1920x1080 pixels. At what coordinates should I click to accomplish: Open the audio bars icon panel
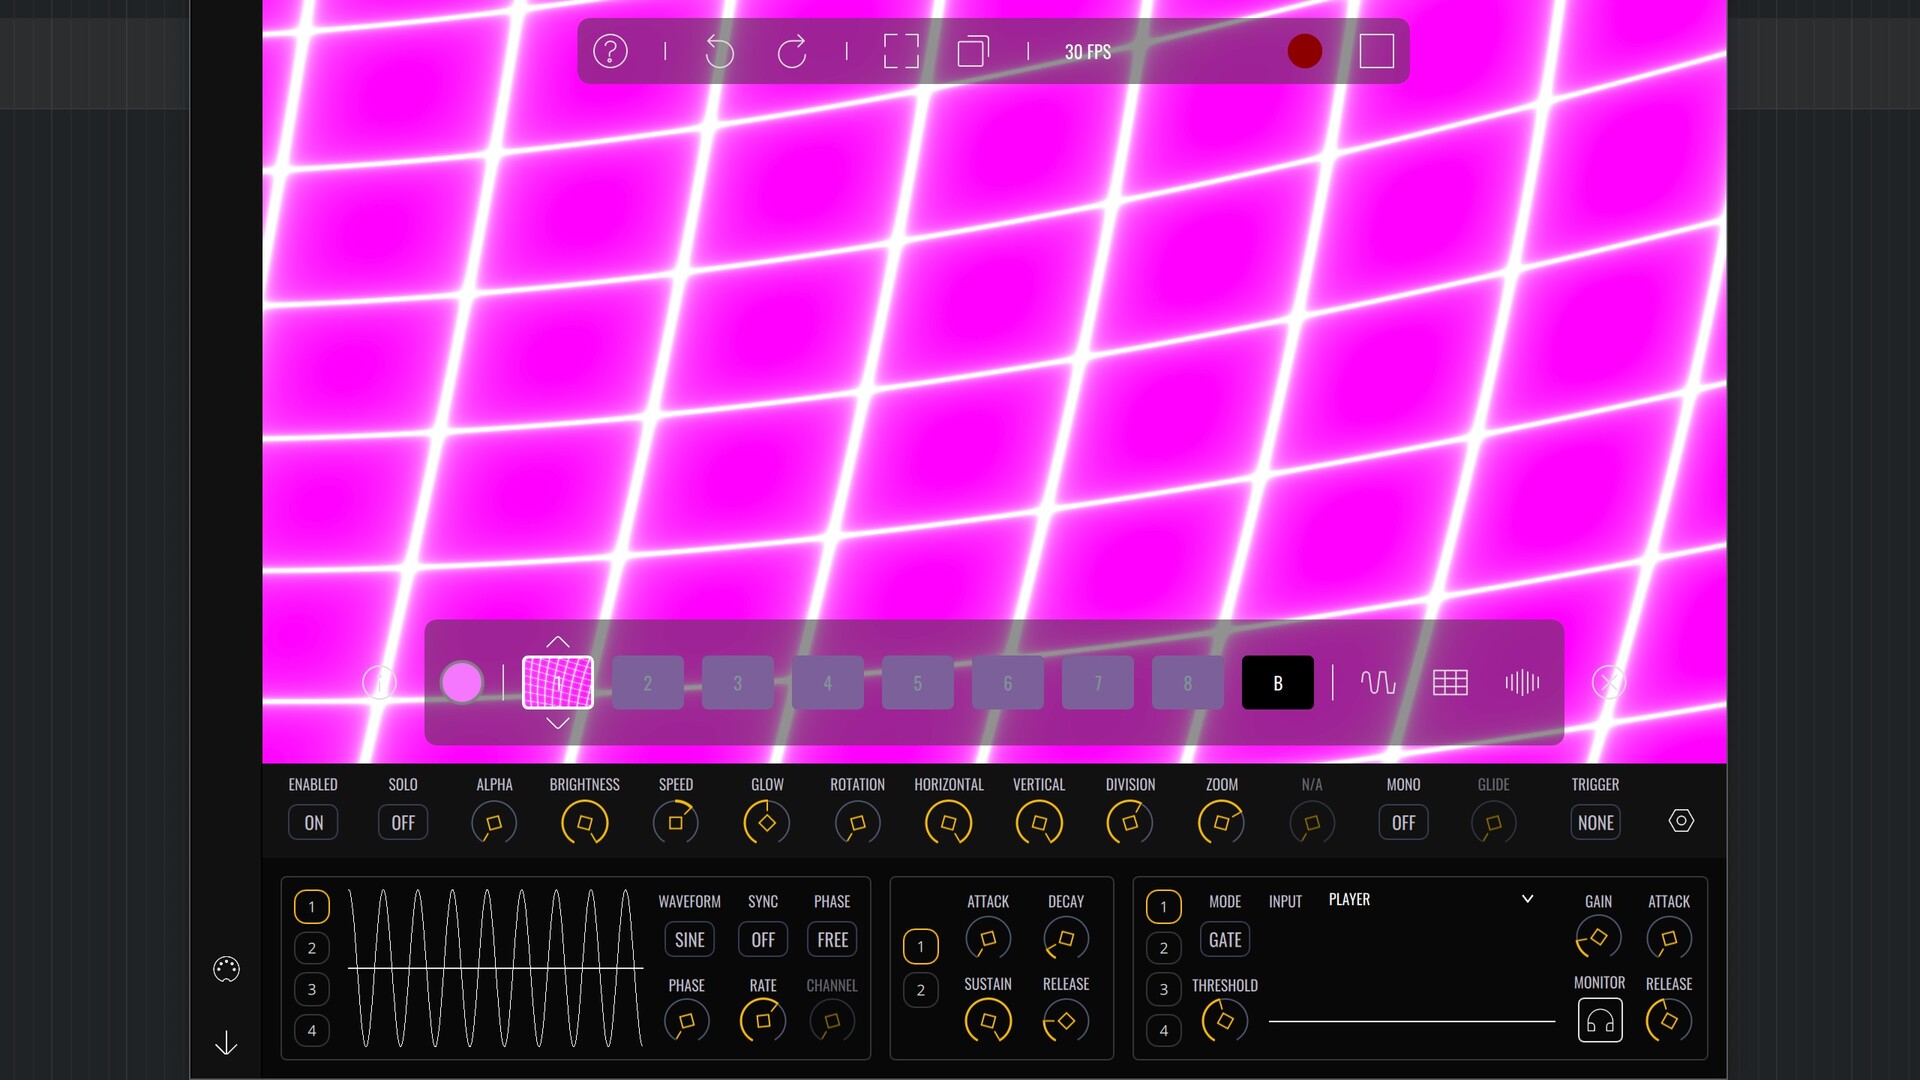tap(1522, 683)
